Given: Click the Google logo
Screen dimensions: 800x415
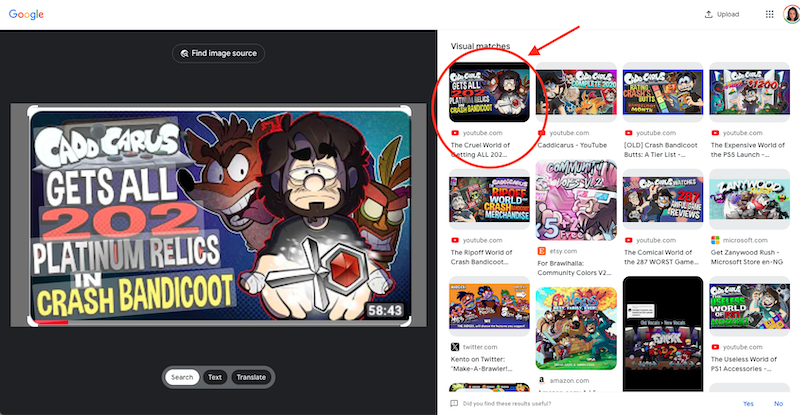Looking at the screenshot, I should [27, 15].
